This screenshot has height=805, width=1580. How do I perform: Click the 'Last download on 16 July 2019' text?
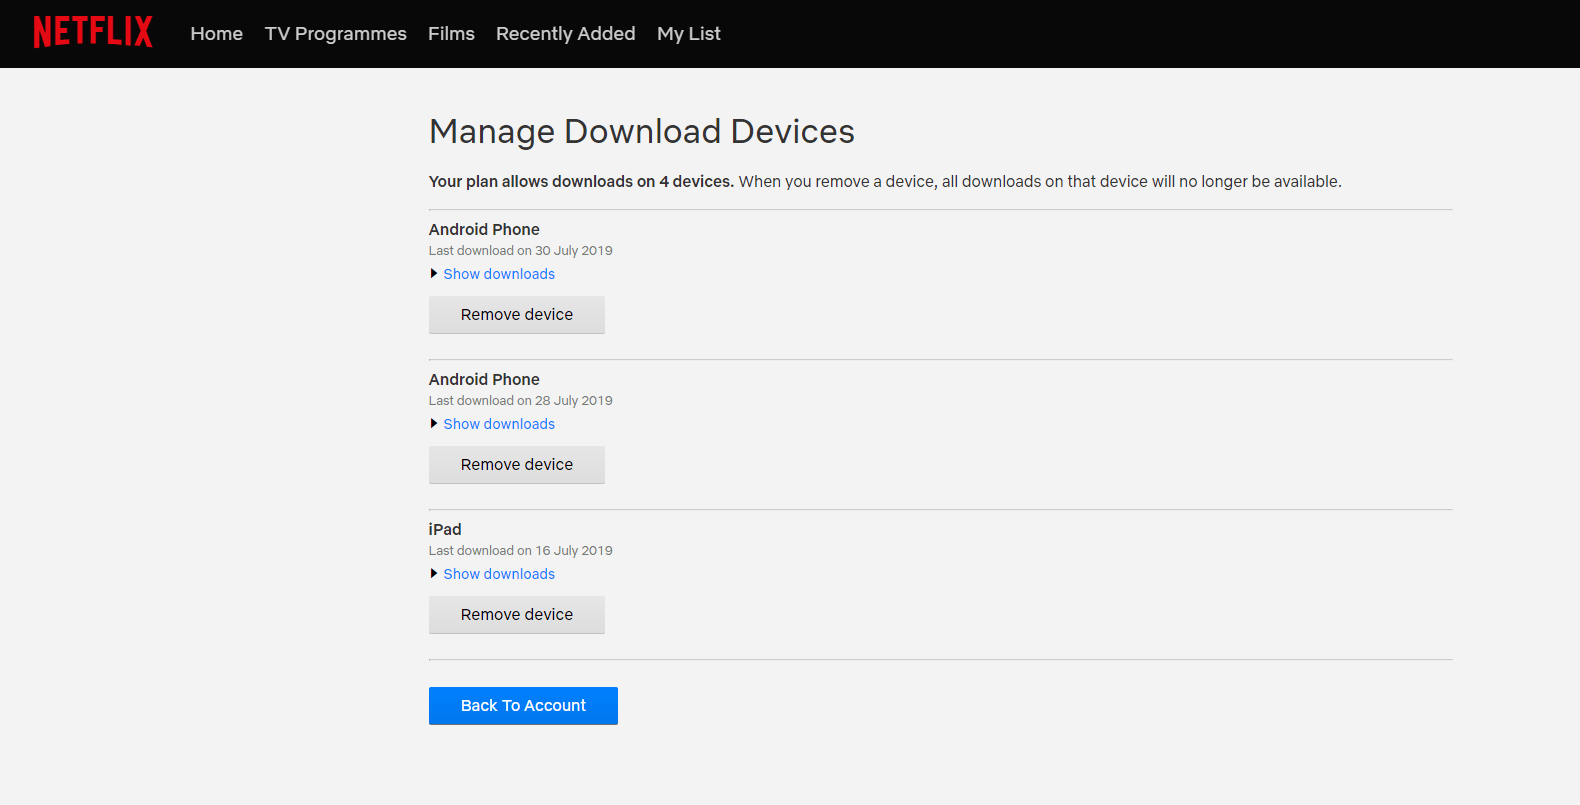(520, 551)
